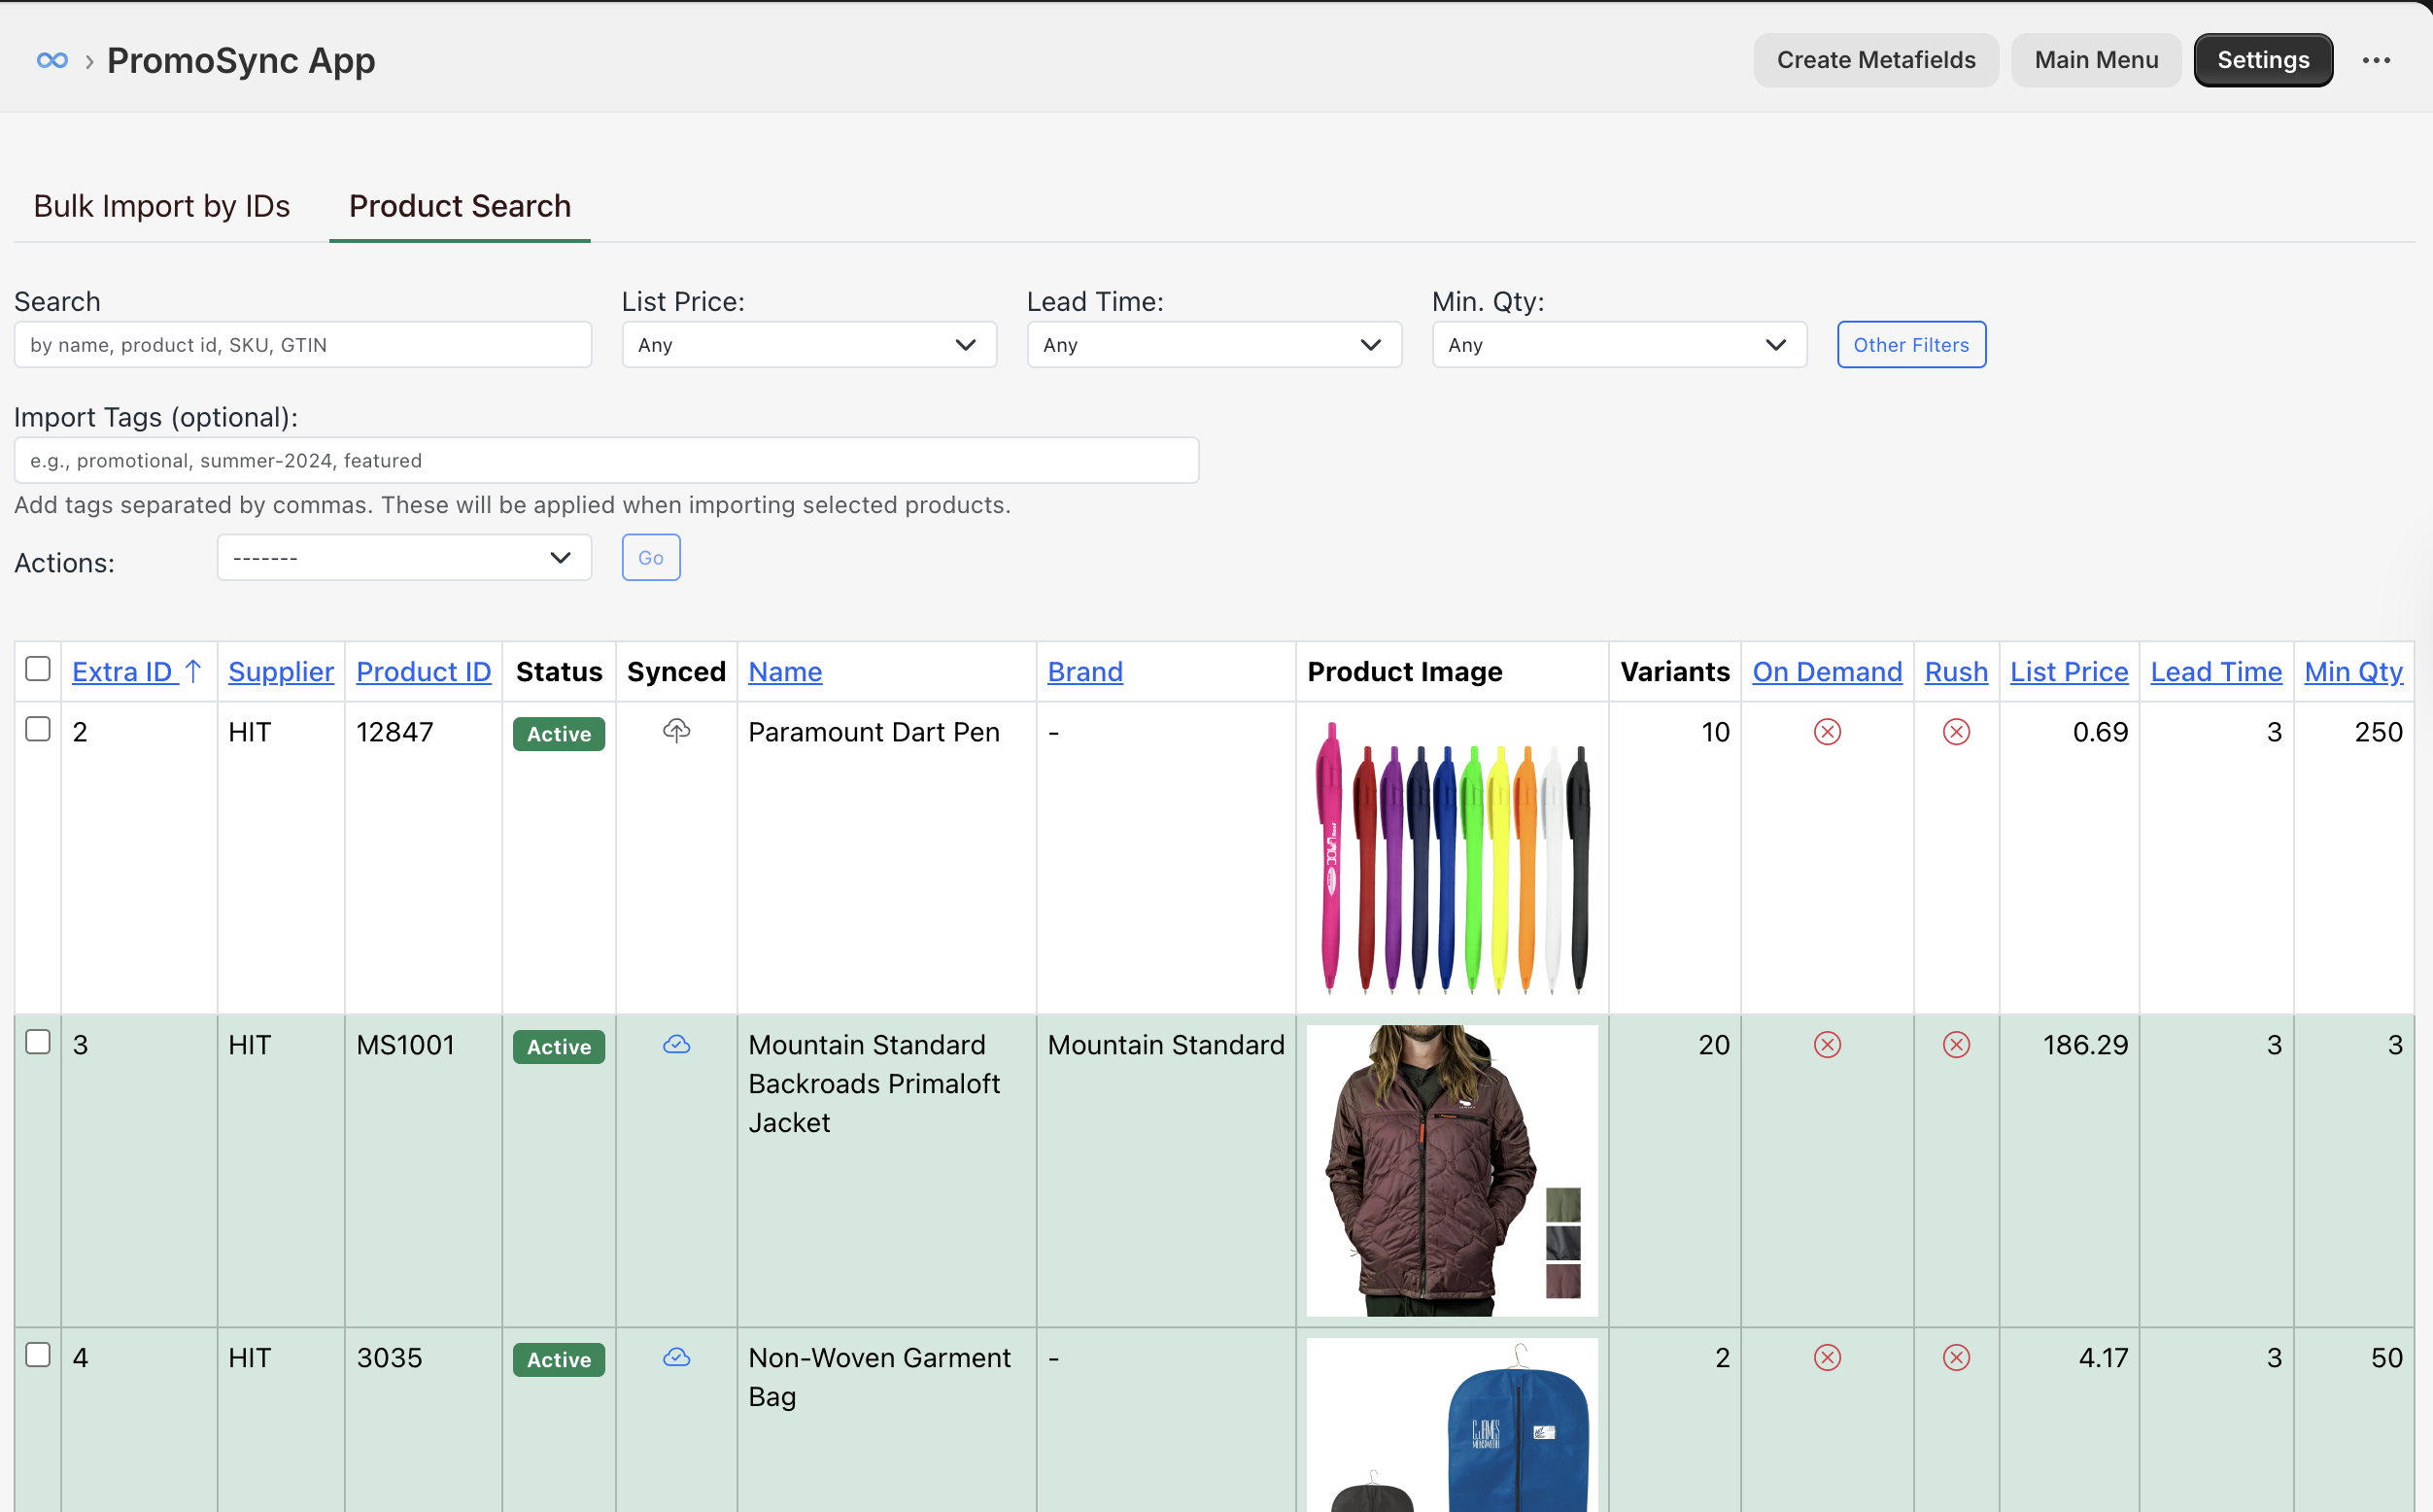Check the Paramount Dart Pen row checkbox

pyautogui.click(x=39, y=730)
